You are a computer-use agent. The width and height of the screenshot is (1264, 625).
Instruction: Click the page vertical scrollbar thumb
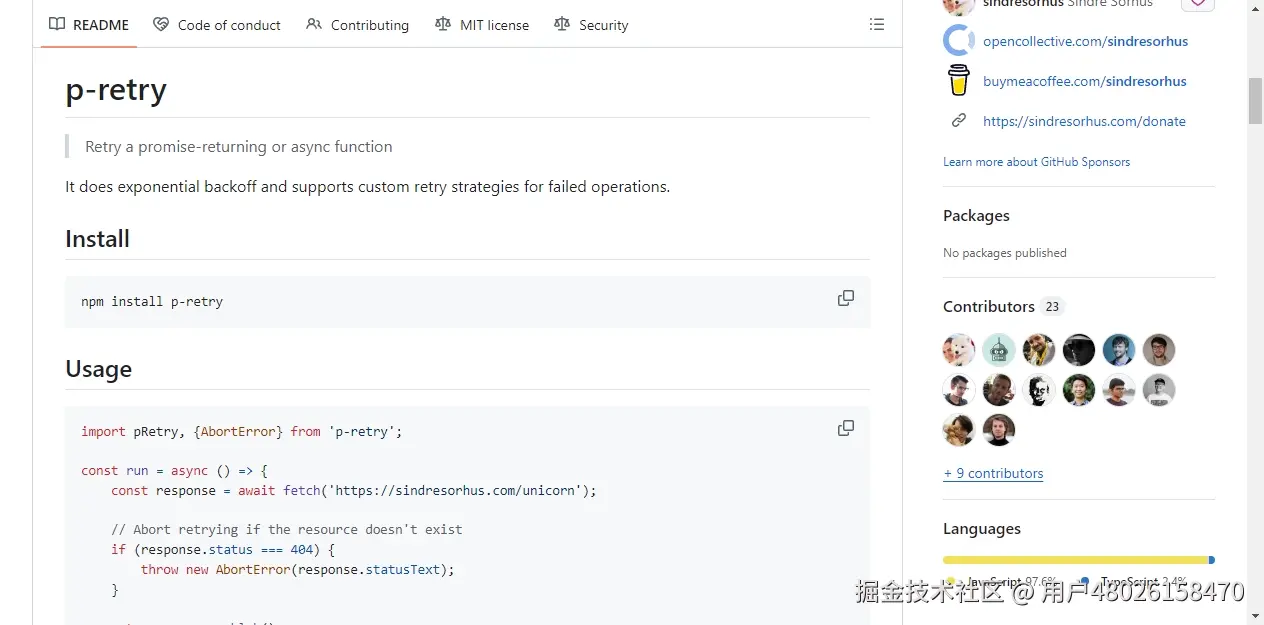(1255, 101)
